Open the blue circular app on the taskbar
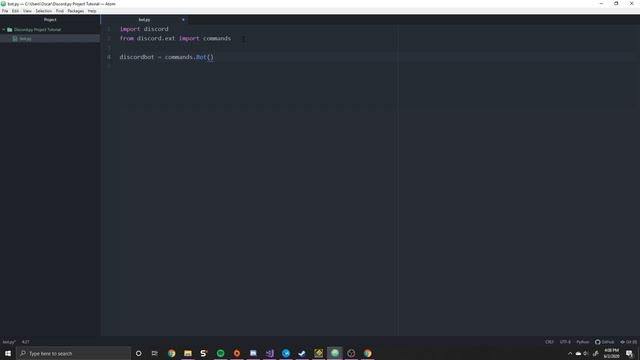The width and height of the screenshot is (640, 360). click(x=286, y=353)
